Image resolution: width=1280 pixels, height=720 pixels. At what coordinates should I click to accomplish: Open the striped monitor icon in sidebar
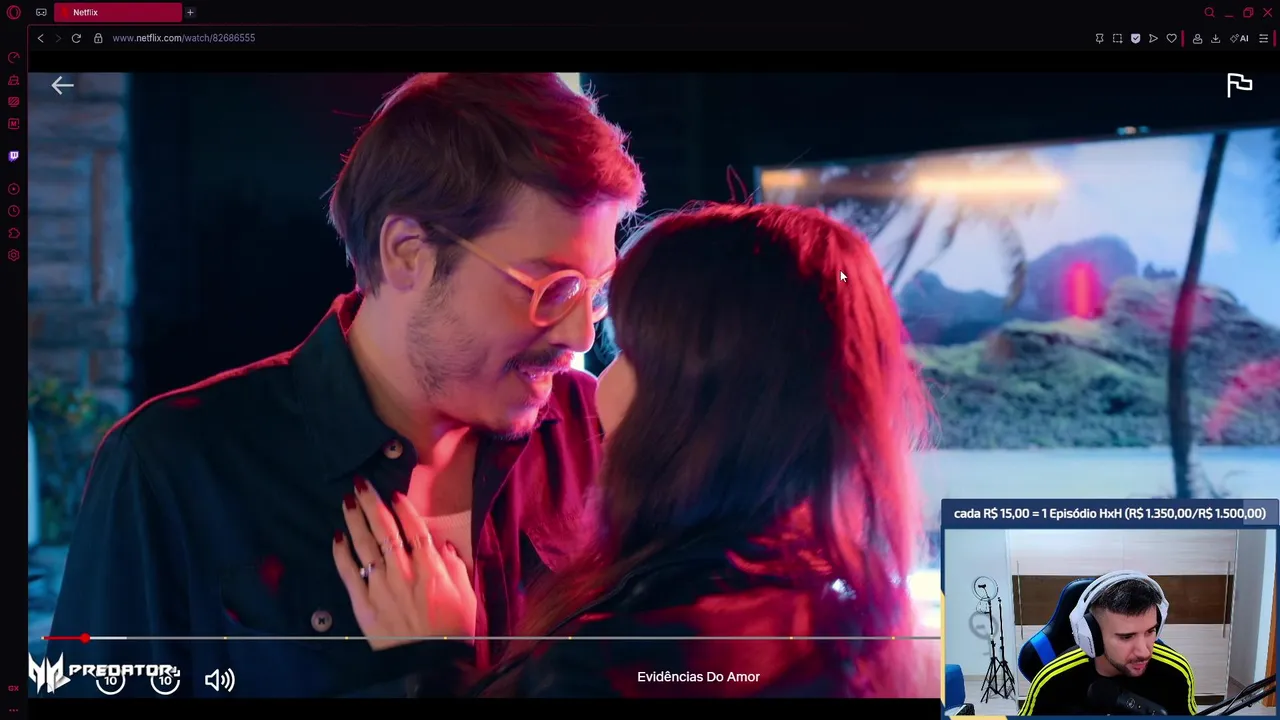click(x=13, y=102)
